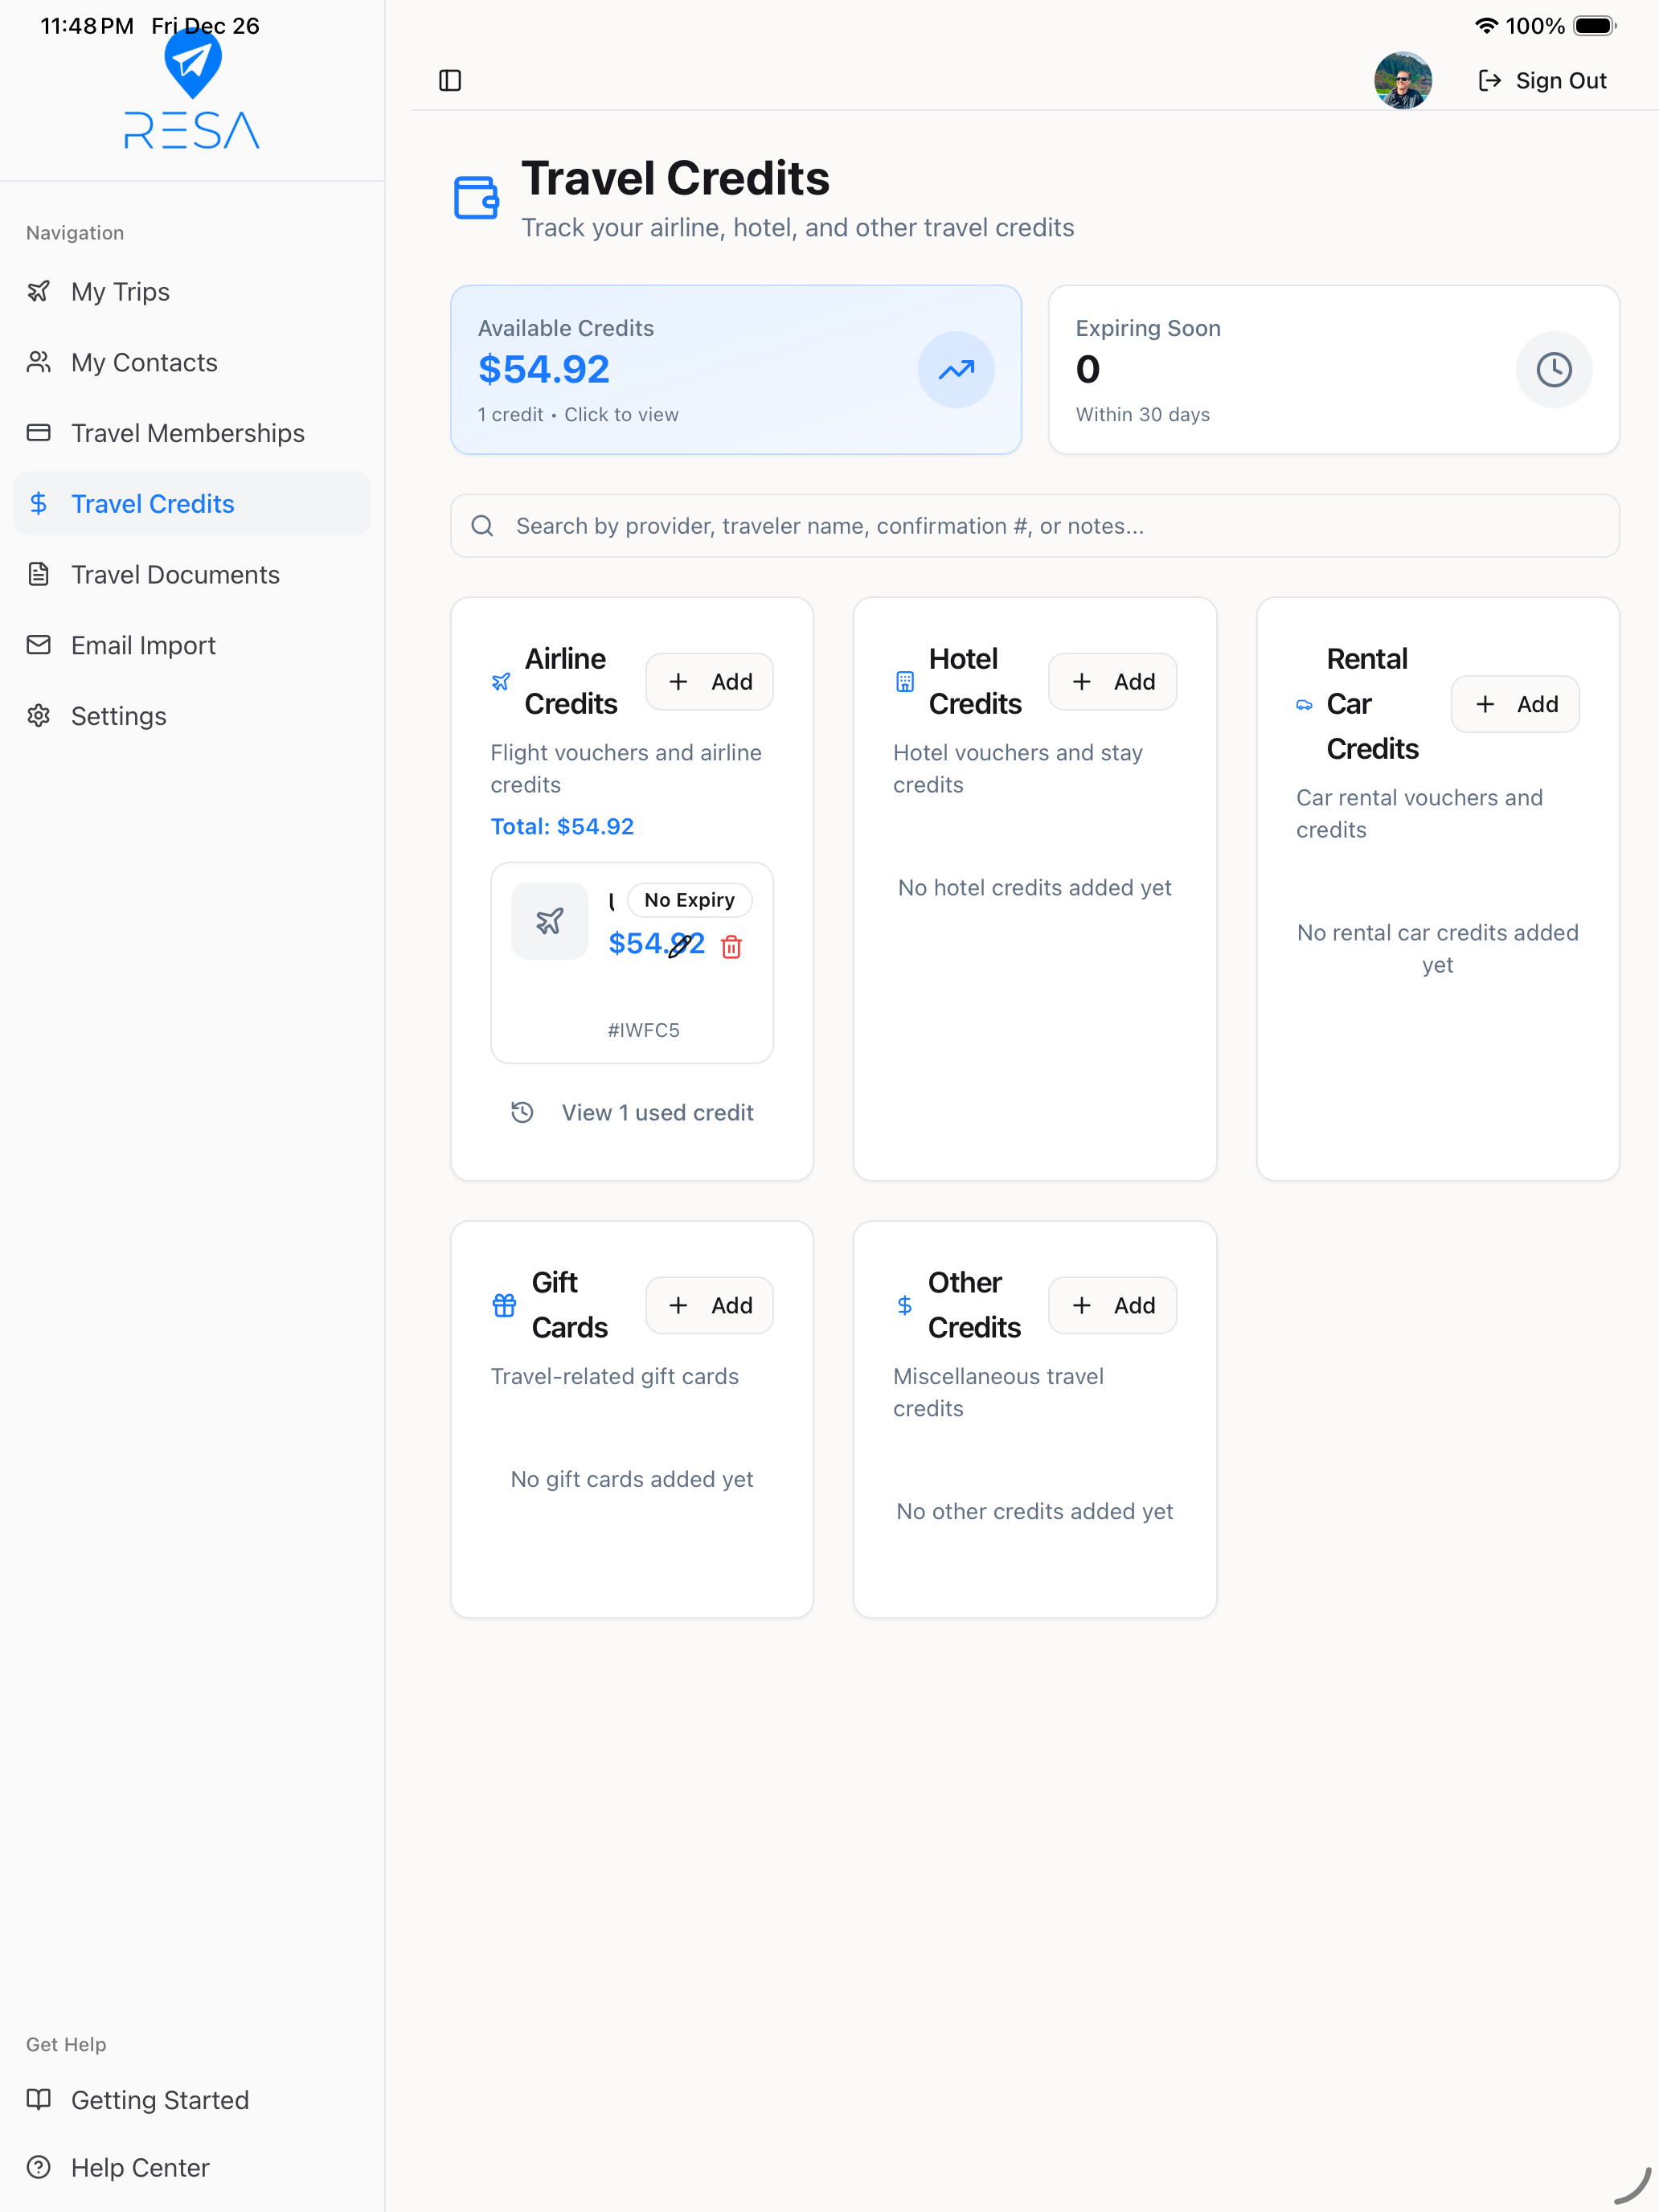Image resolution: width=1659 pixels, height=2212 pixels.
Task: Click the Total: $54.92 text
Action: click(562, 827)
